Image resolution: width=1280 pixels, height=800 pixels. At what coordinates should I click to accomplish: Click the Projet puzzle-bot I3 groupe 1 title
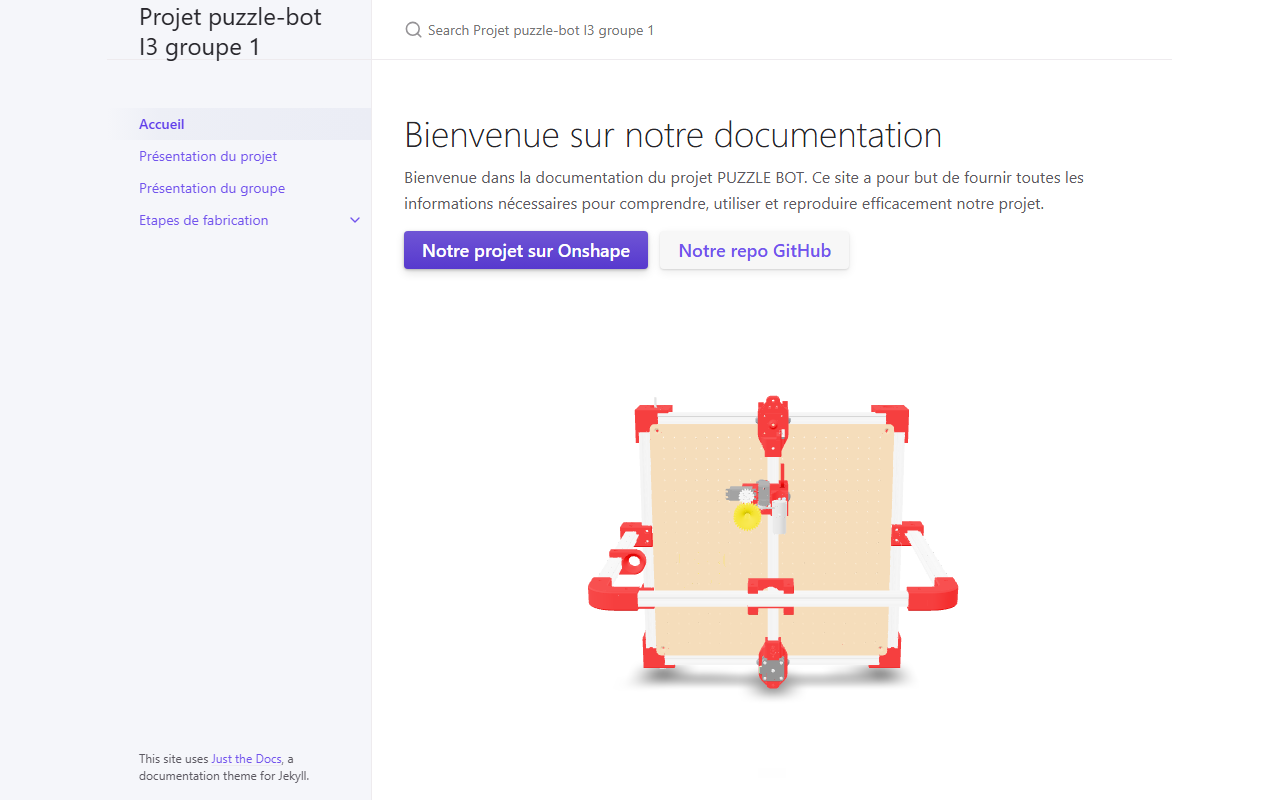pyautogui.click(x=230, y=31)
